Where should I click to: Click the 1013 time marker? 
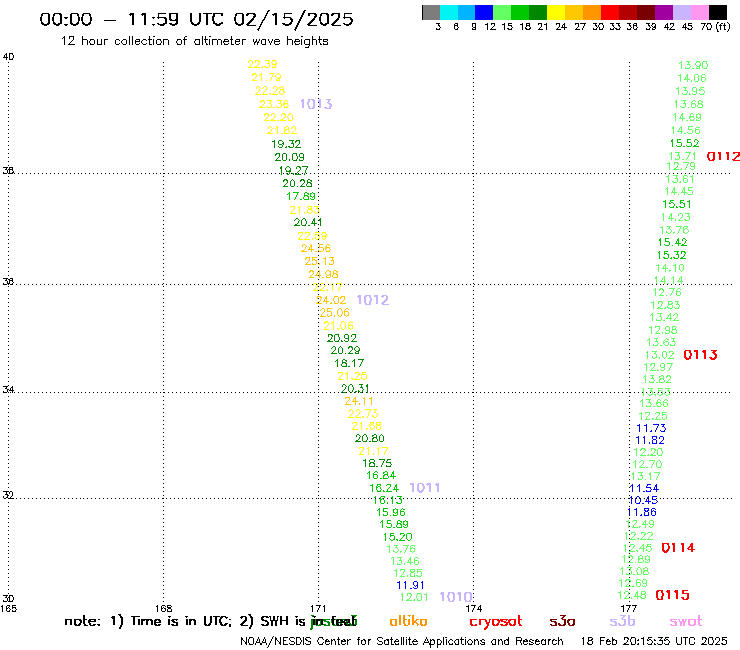point(316,104)
